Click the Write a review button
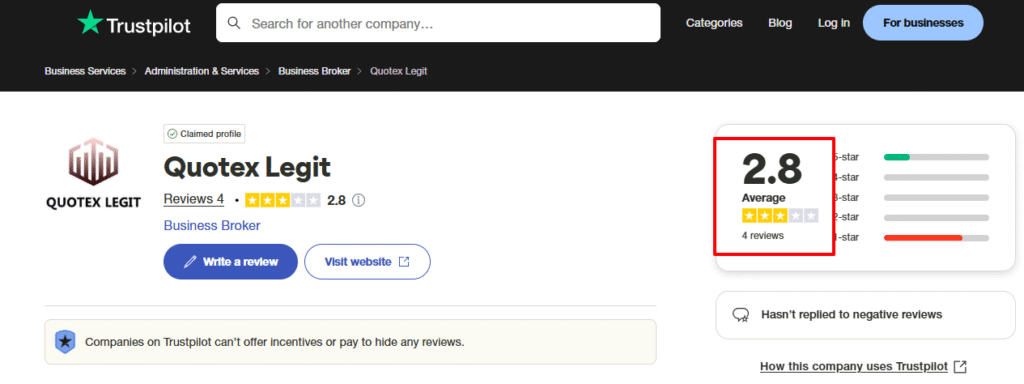 click(x=231, y=262)
